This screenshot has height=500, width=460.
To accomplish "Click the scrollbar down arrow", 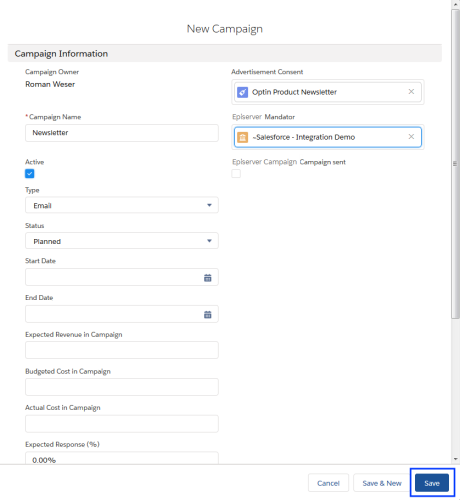I will tap(456, 459).
